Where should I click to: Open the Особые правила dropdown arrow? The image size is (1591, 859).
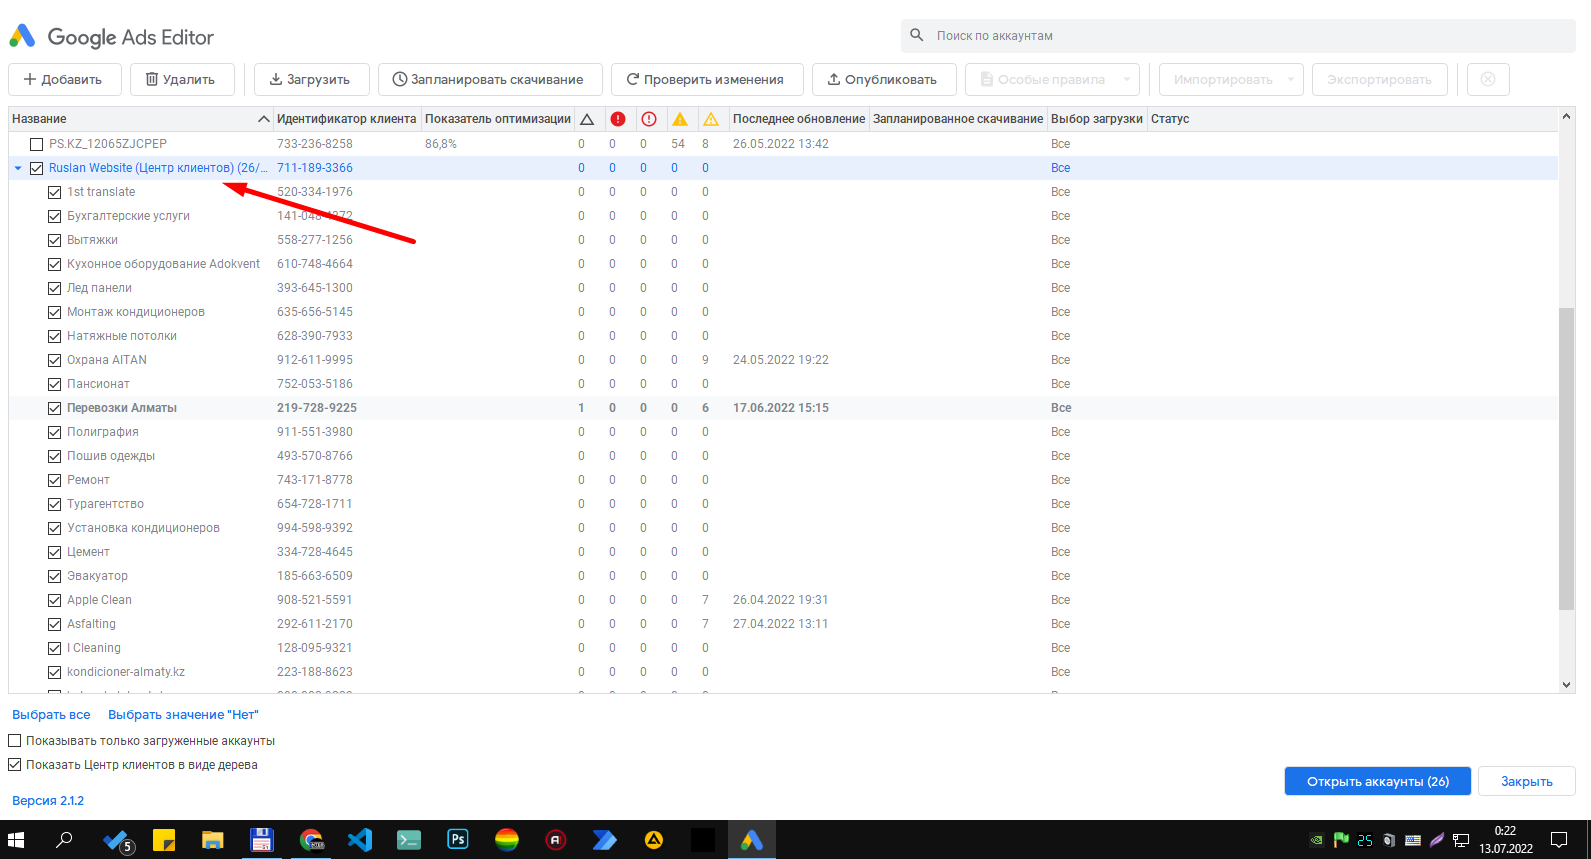point(1127,79)
